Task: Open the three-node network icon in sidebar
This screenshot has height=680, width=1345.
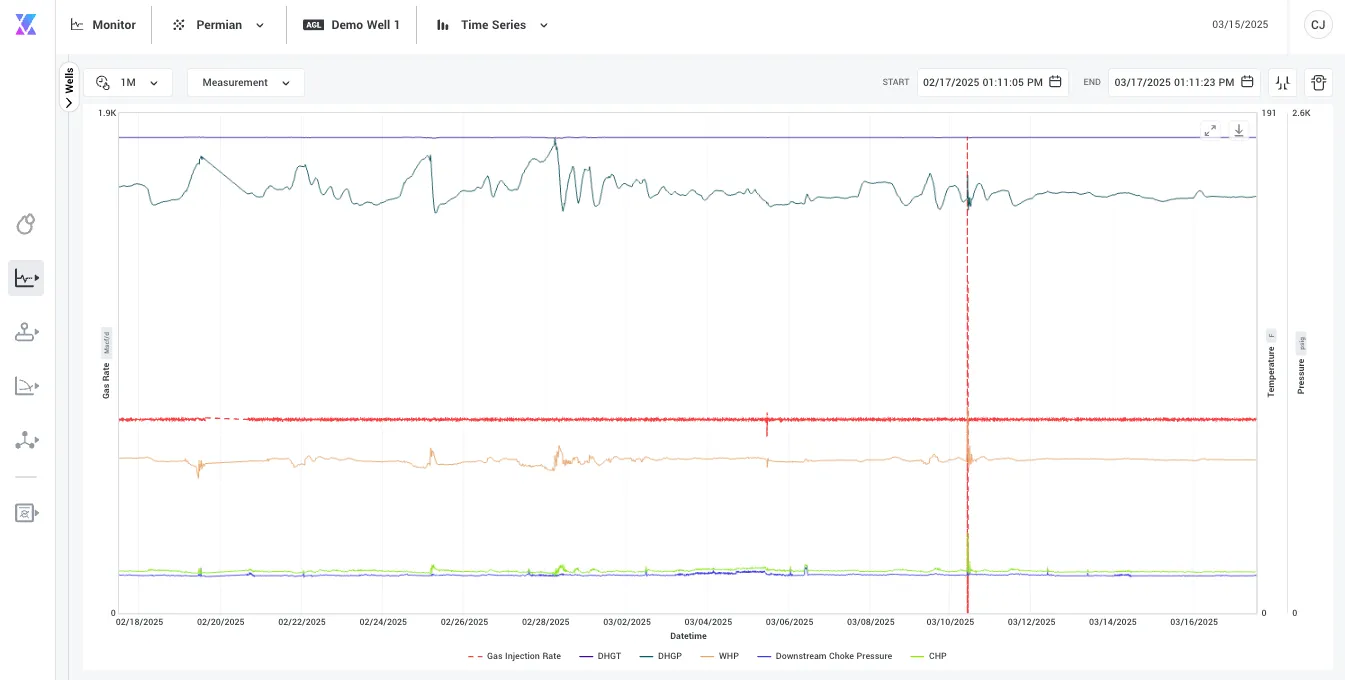Action: [26, 440]
